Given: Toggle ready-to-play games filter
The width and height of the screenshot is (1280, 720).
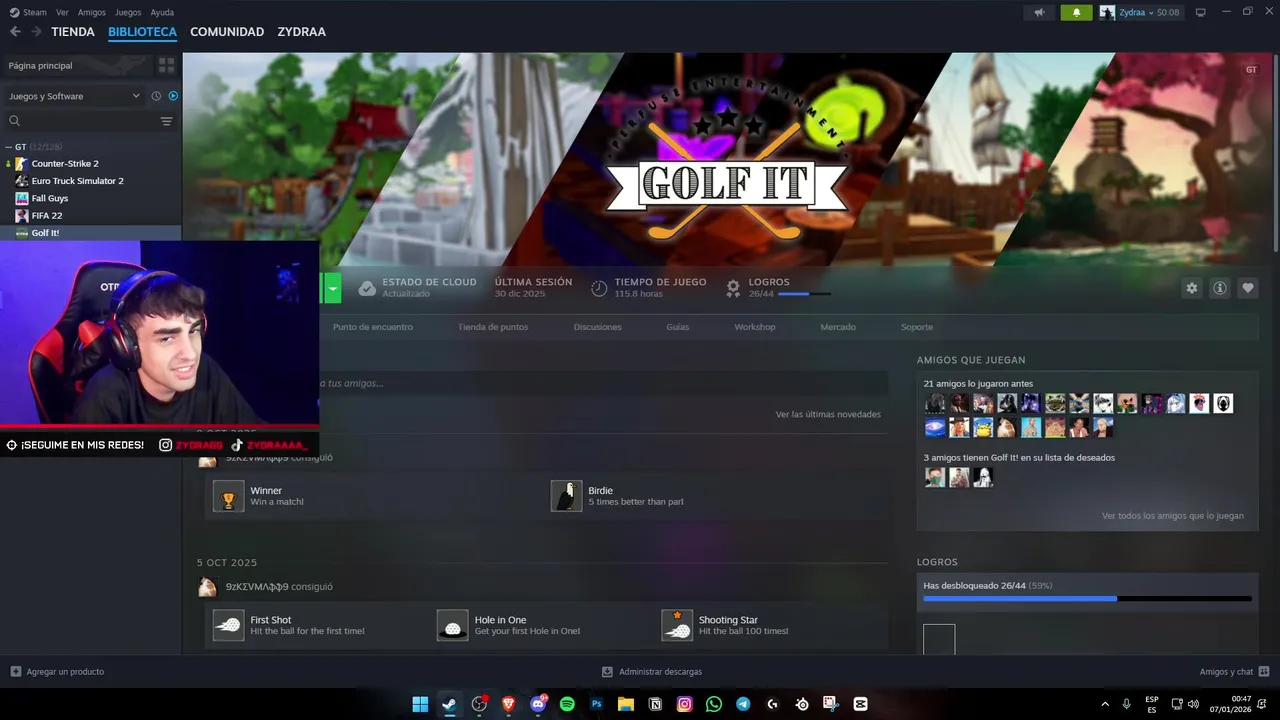Looking at the screenshot, I should (x=173, y=96).
